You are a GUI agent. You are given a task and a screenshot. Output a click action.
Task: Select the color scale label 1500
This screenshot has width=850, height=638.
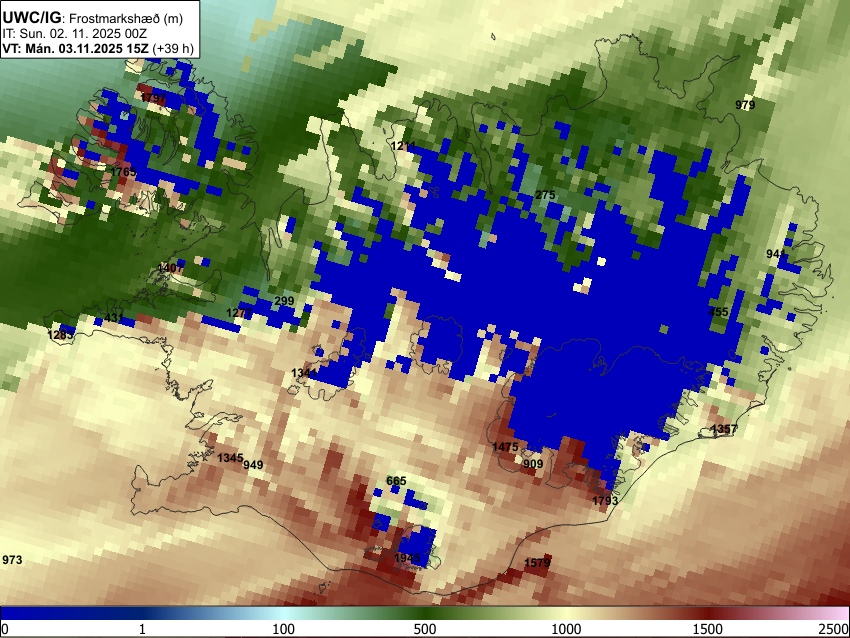click(x=708, y=629)
